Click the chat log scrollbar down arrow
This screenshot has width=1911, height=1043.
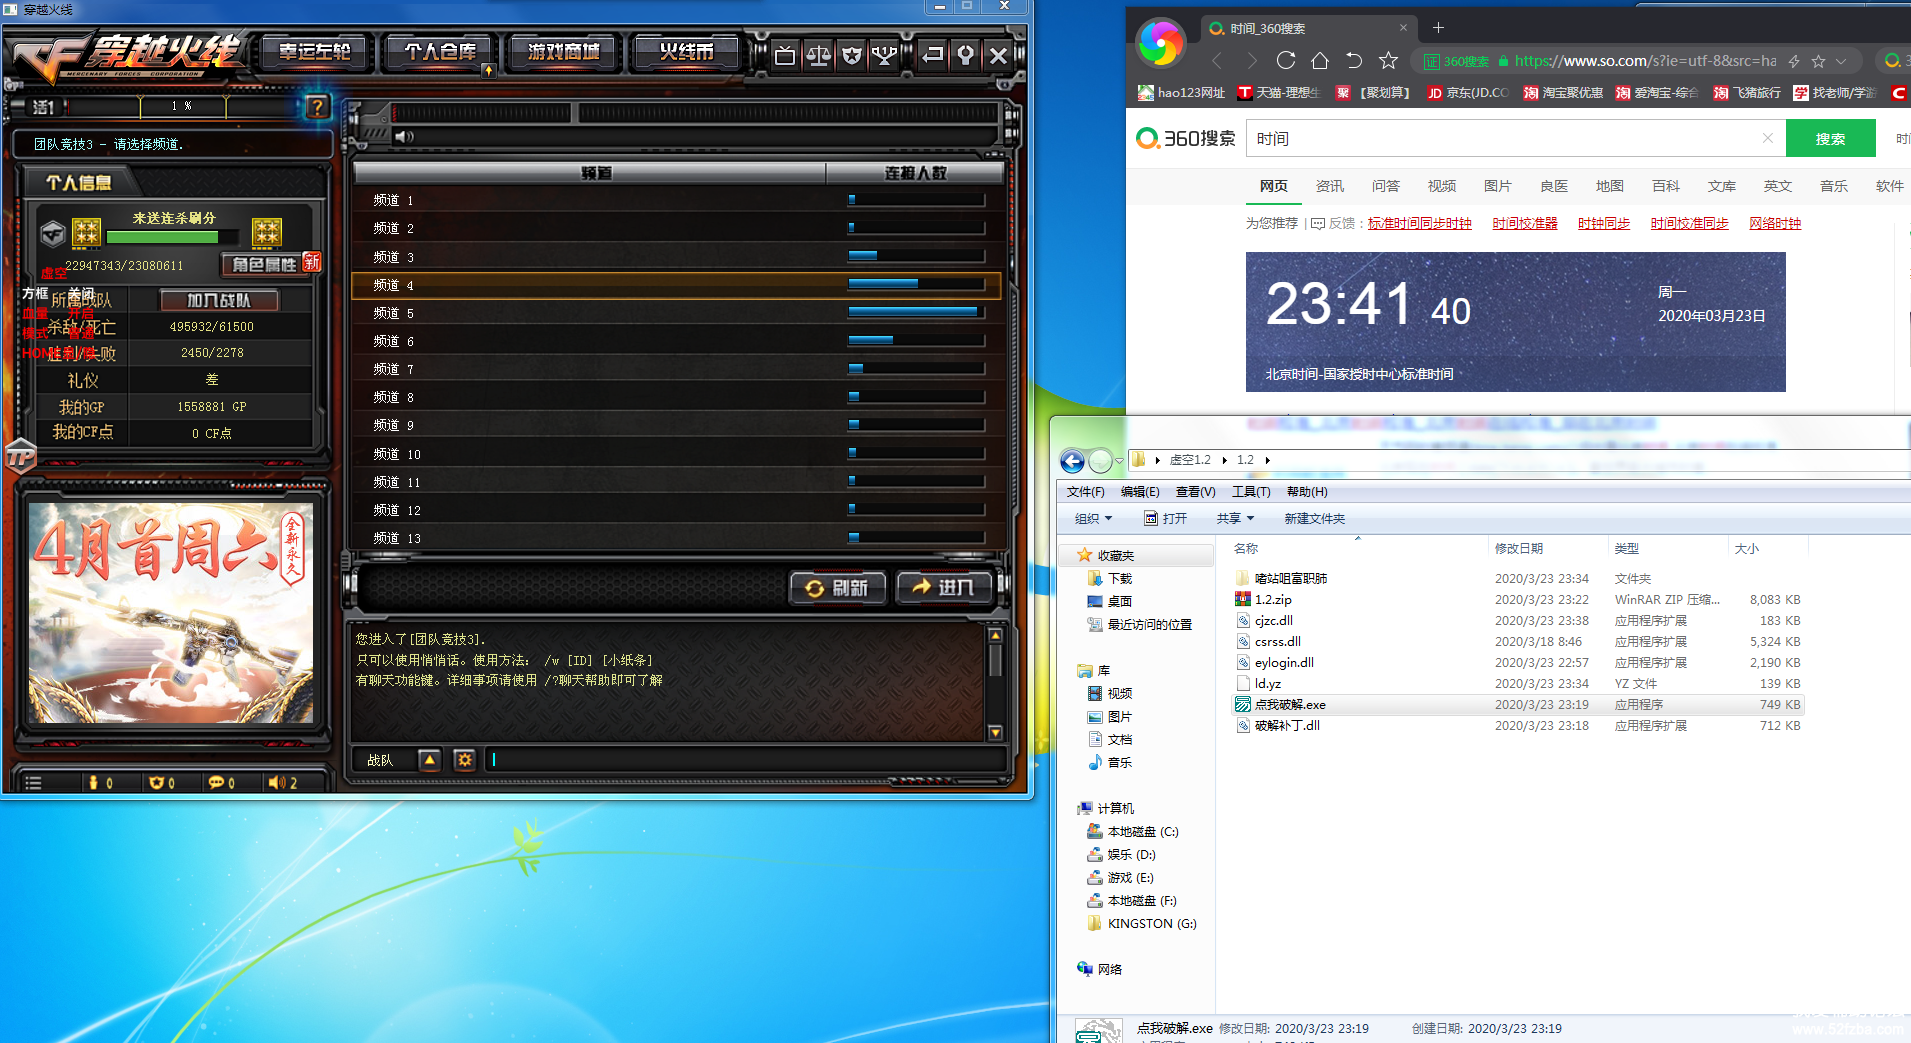tap(995, 732)
